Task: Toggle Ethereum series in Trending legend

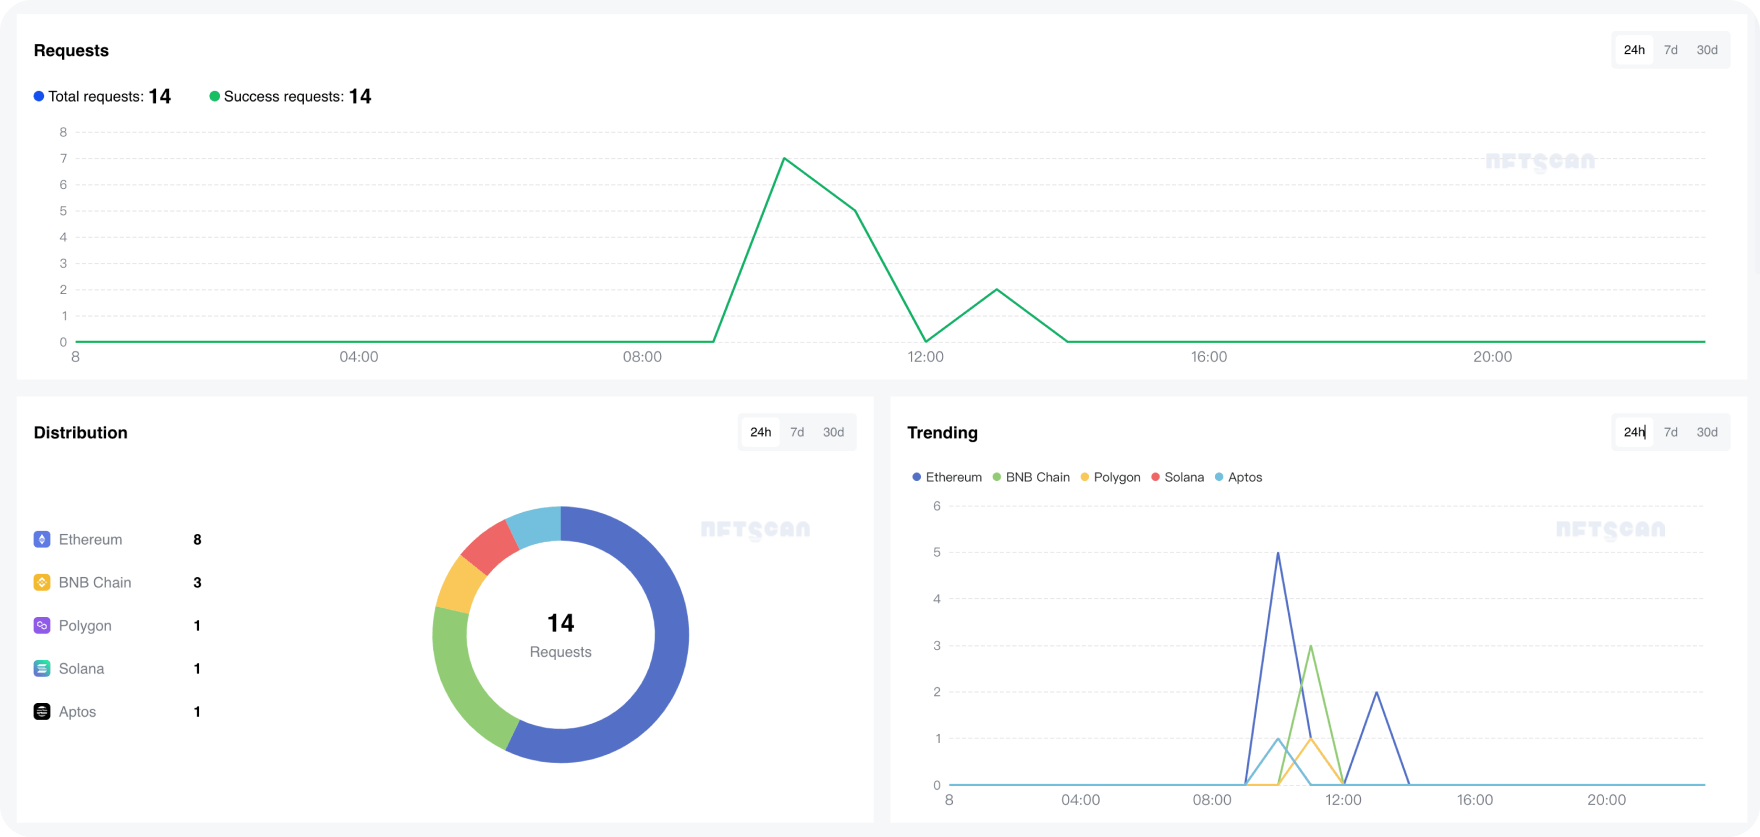Action: (947, 477)
